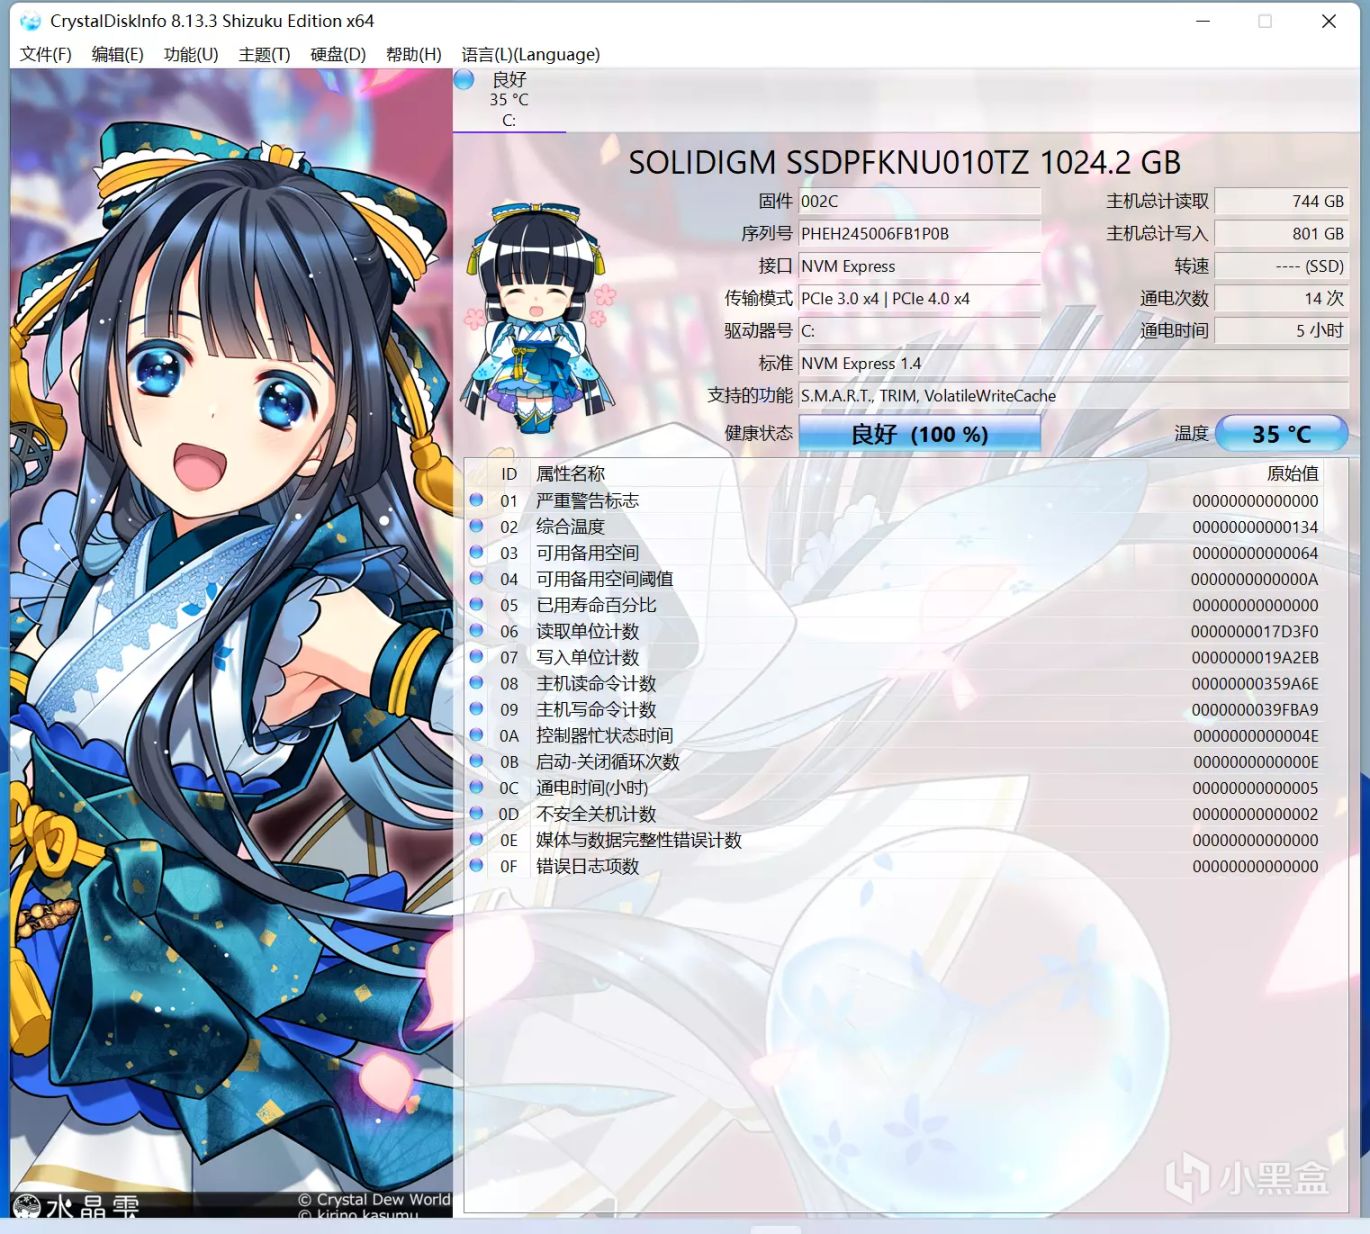Click the disk title SOLIDIGM SSDPFKNU010TZ 1024.2 GB
Screen dimensions: 1370x1234
coord(905,162)
